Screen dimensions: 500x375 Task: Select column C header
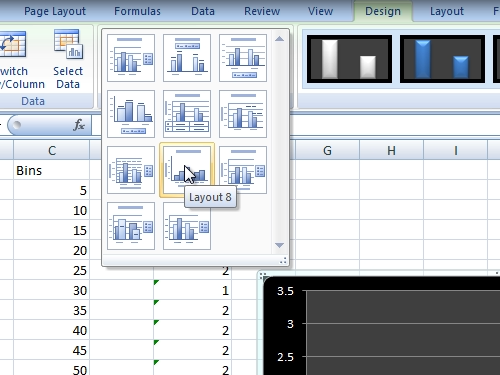[x=52, y=150]
